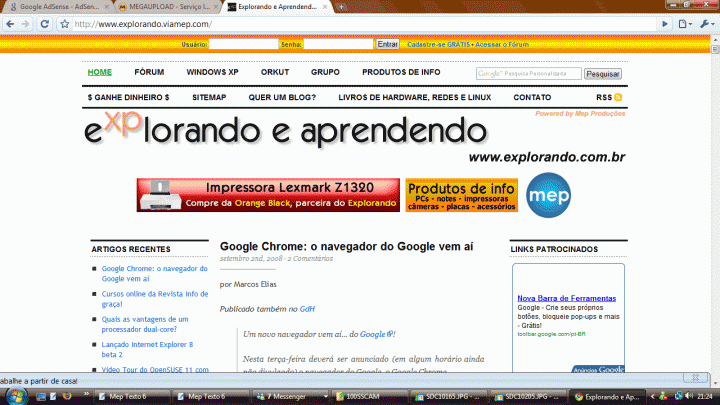720x405 pixels.
Task: Open the Windows Start orb
Action: pos(16,396)
